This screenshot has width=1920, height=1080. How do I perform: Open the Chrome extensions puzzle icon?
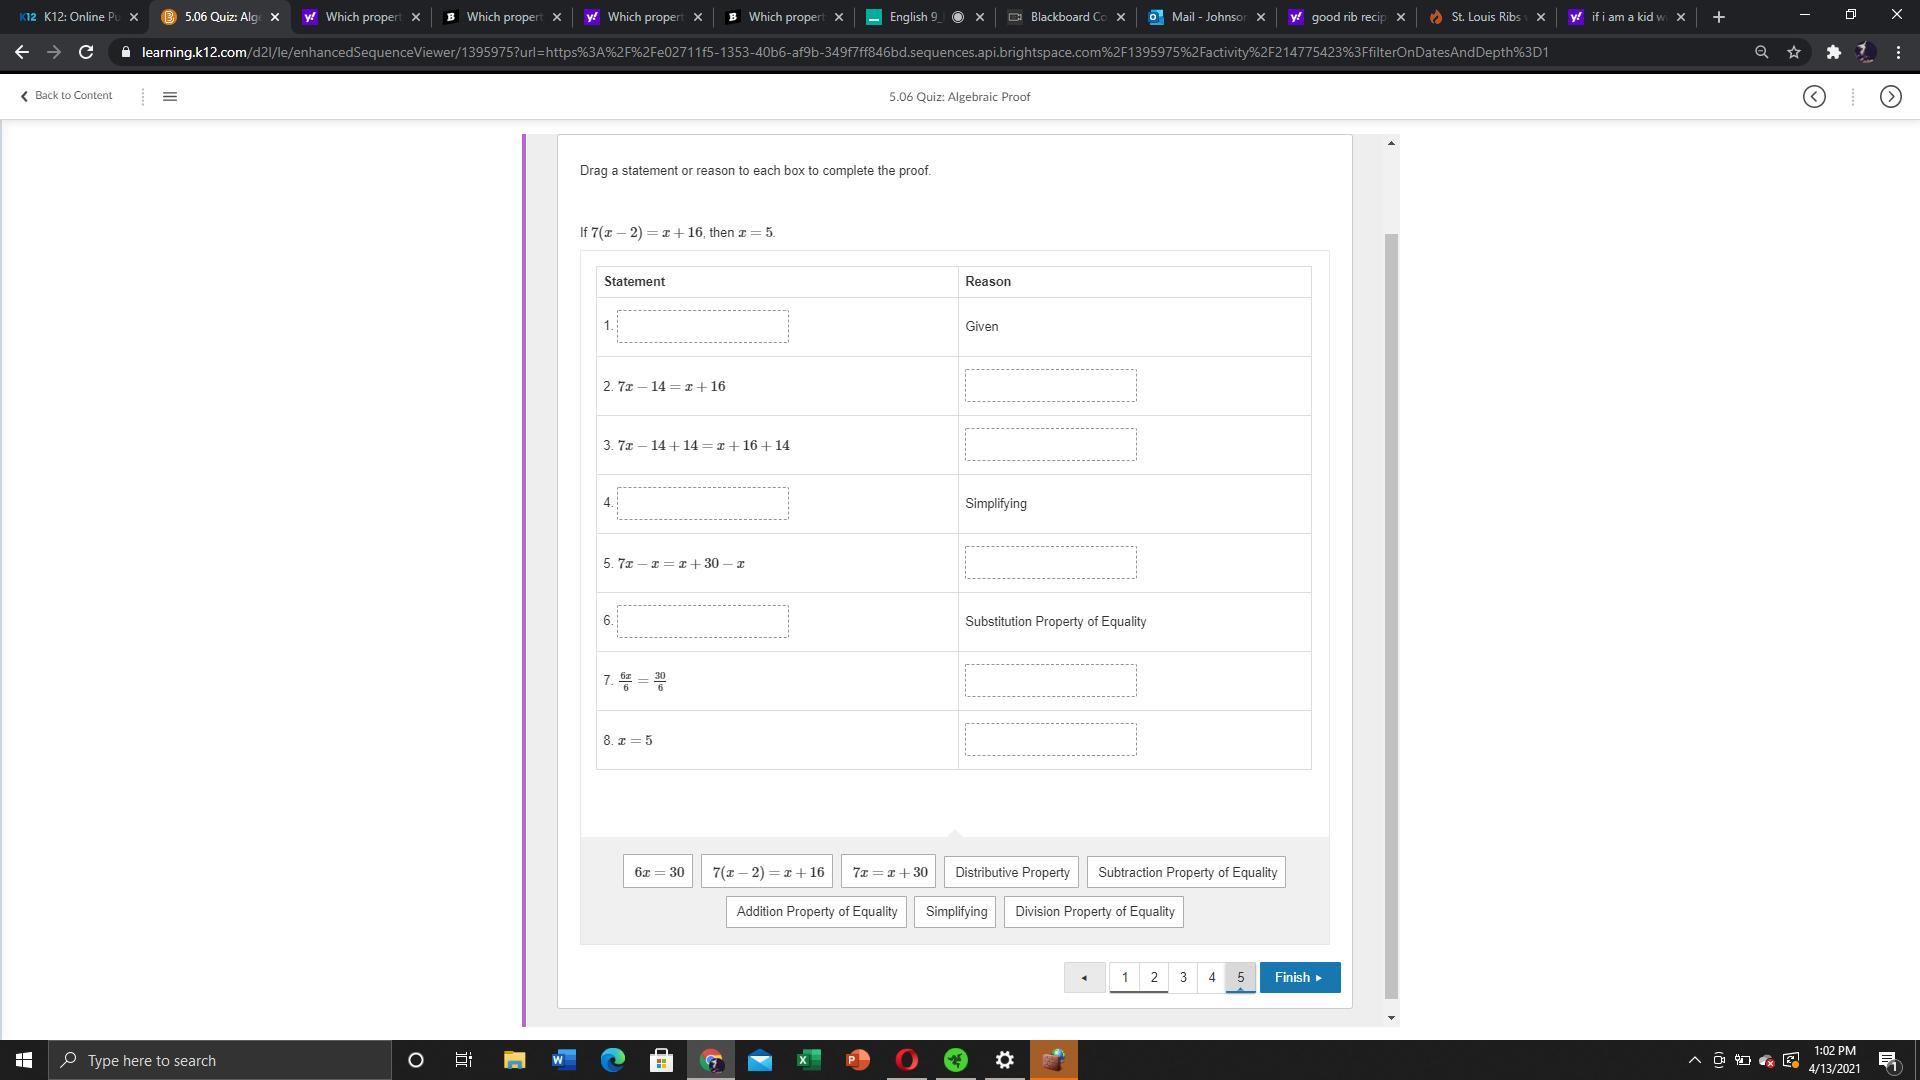pyautogui.click(x=1832, y=52)
